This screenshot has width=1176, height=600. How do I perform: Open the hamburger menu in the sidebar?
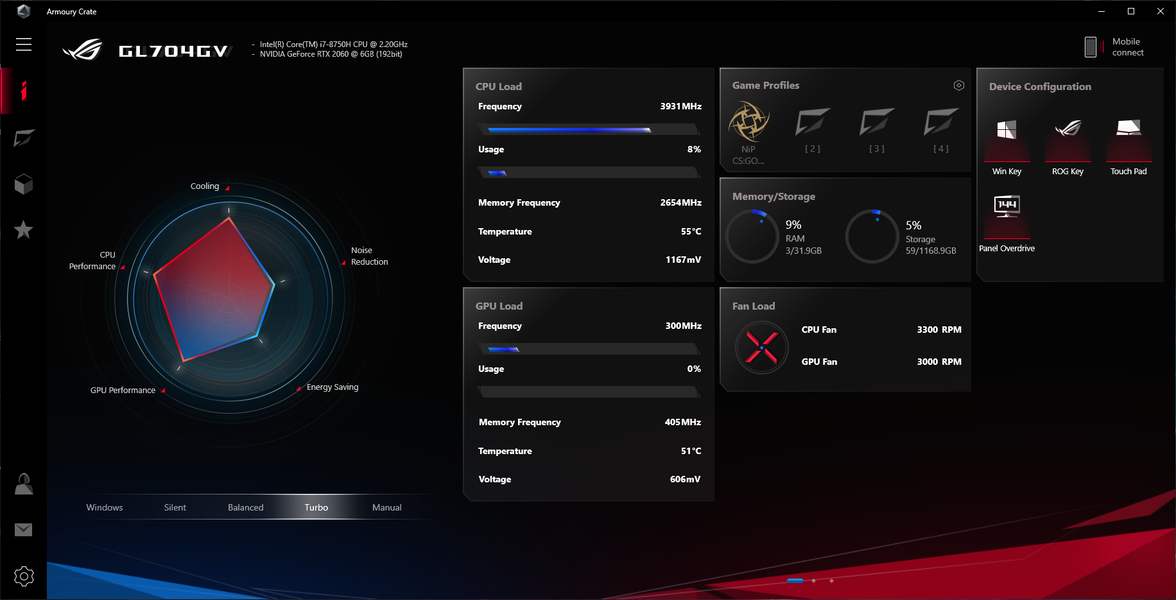tap(24, 44)
